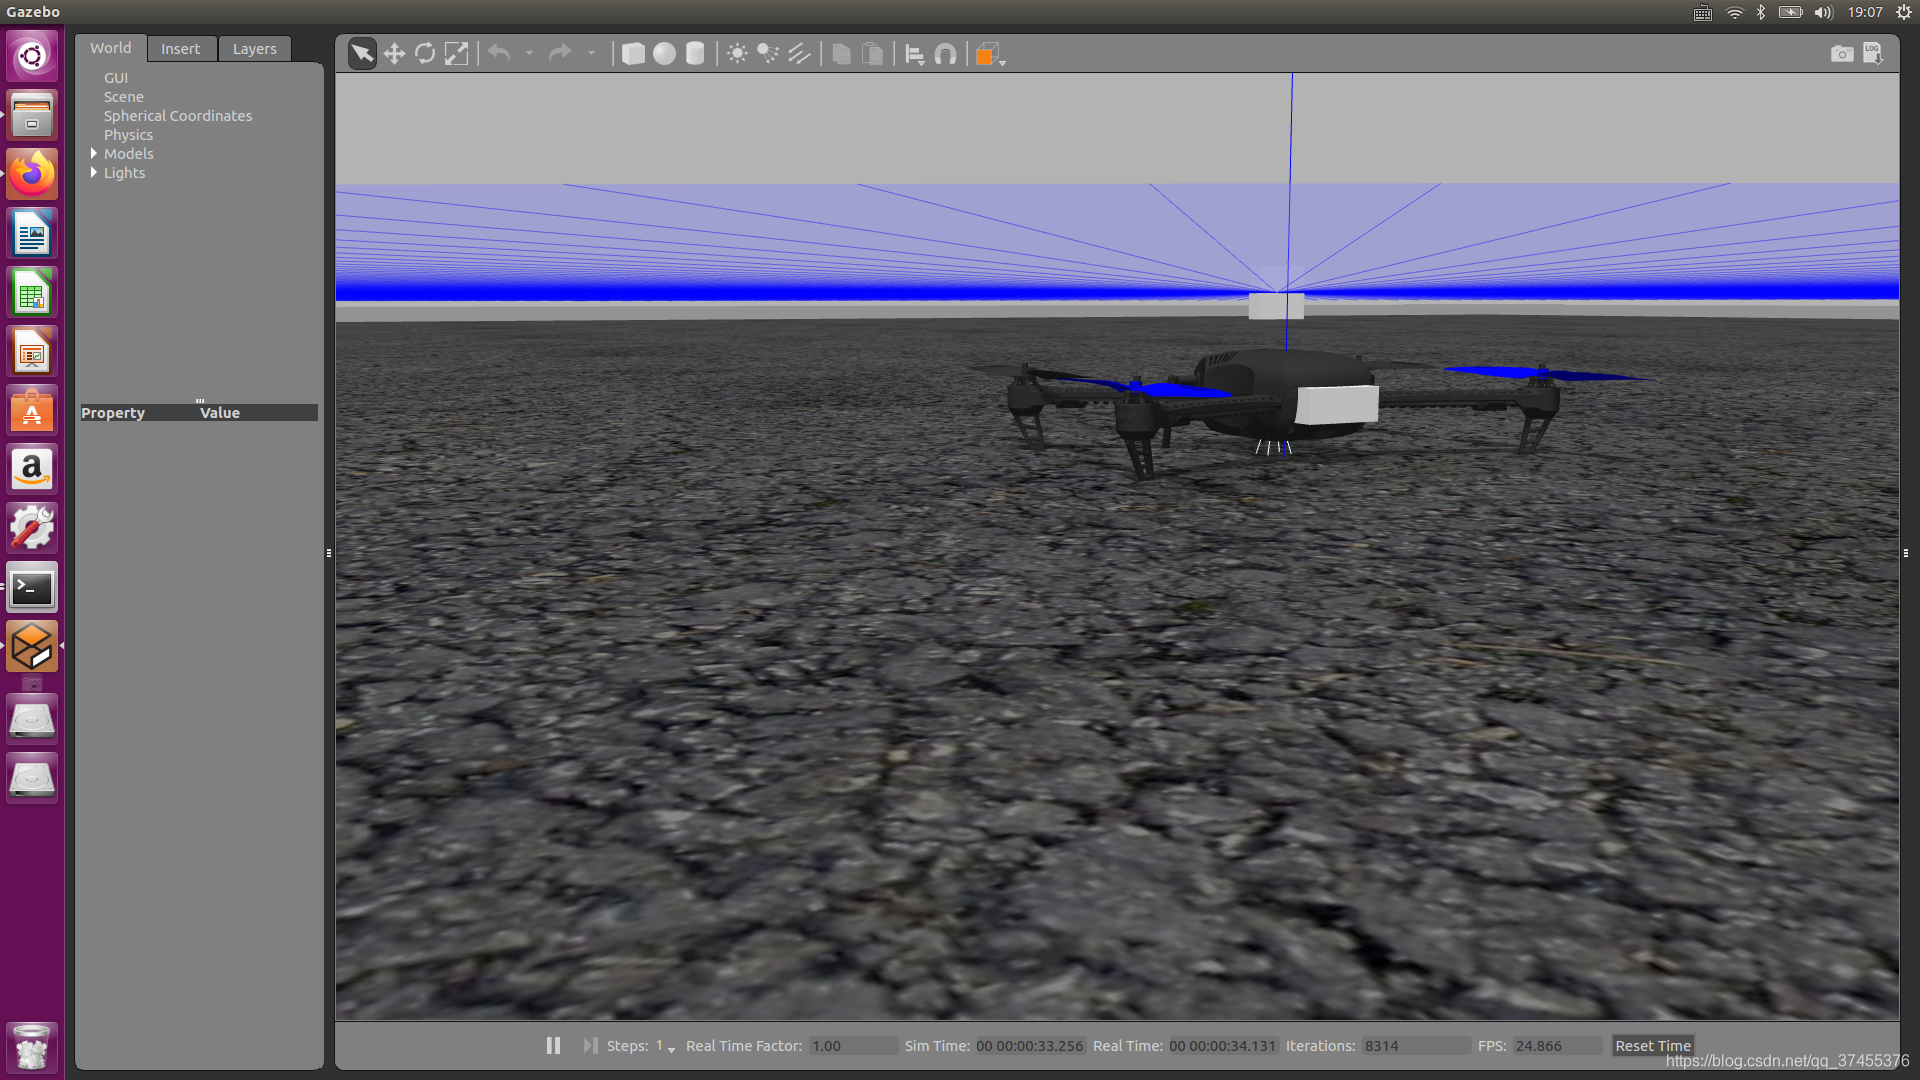
Task: Open LibreOffice Calc from the dock
Action: (x=32, y=292)
